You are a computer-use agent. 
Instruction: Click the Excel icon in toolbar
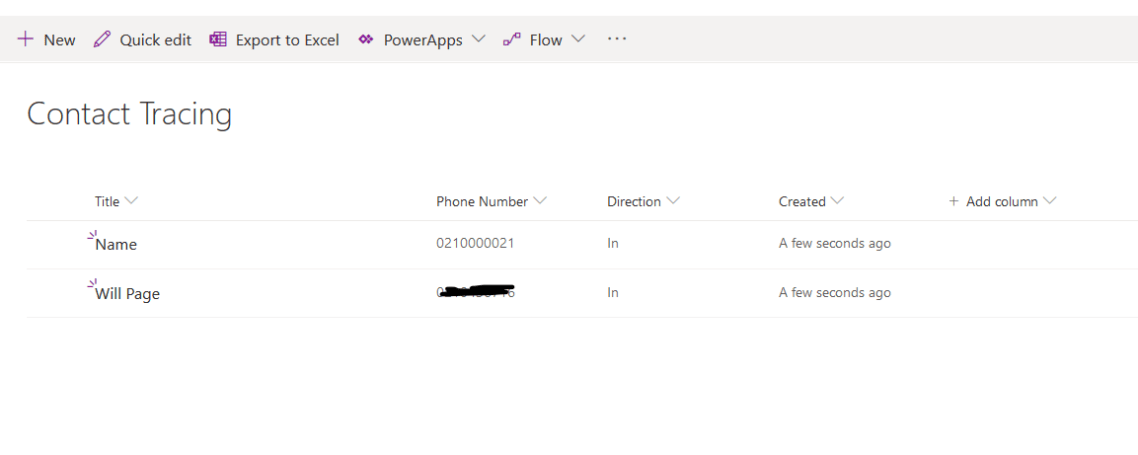tap(218, 40)
